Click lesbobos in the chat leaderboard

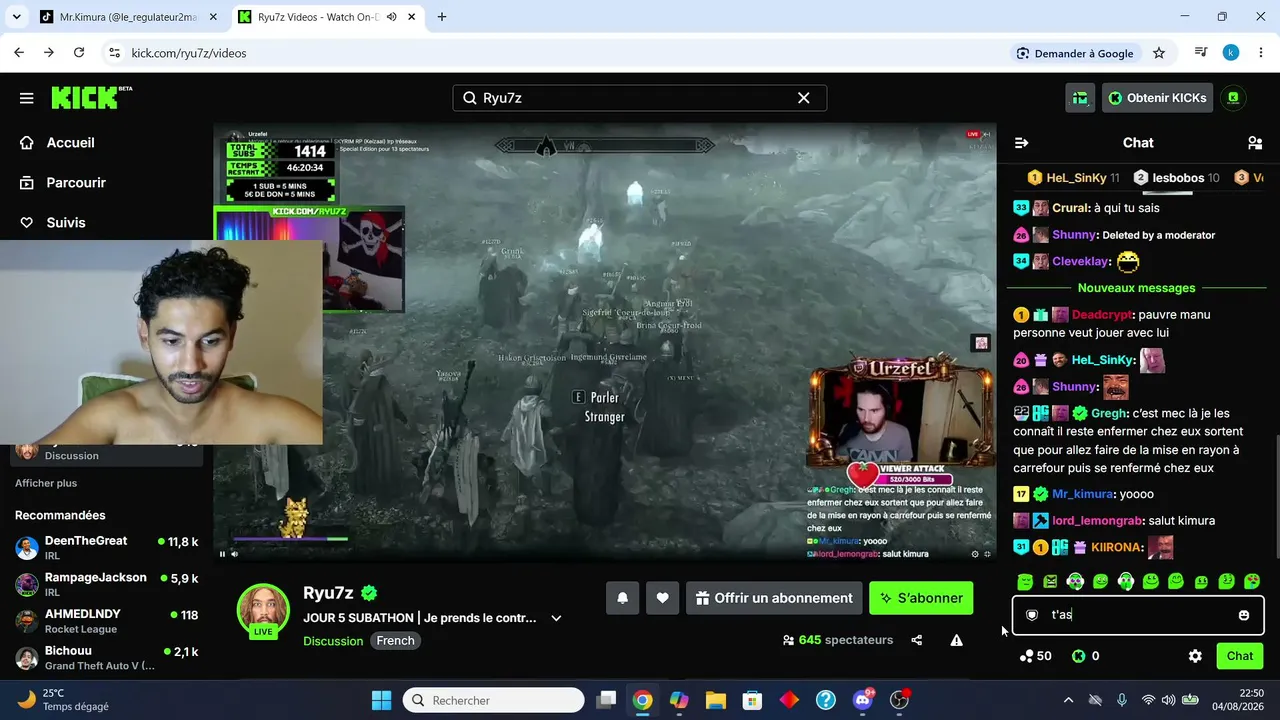[1178, 178]
